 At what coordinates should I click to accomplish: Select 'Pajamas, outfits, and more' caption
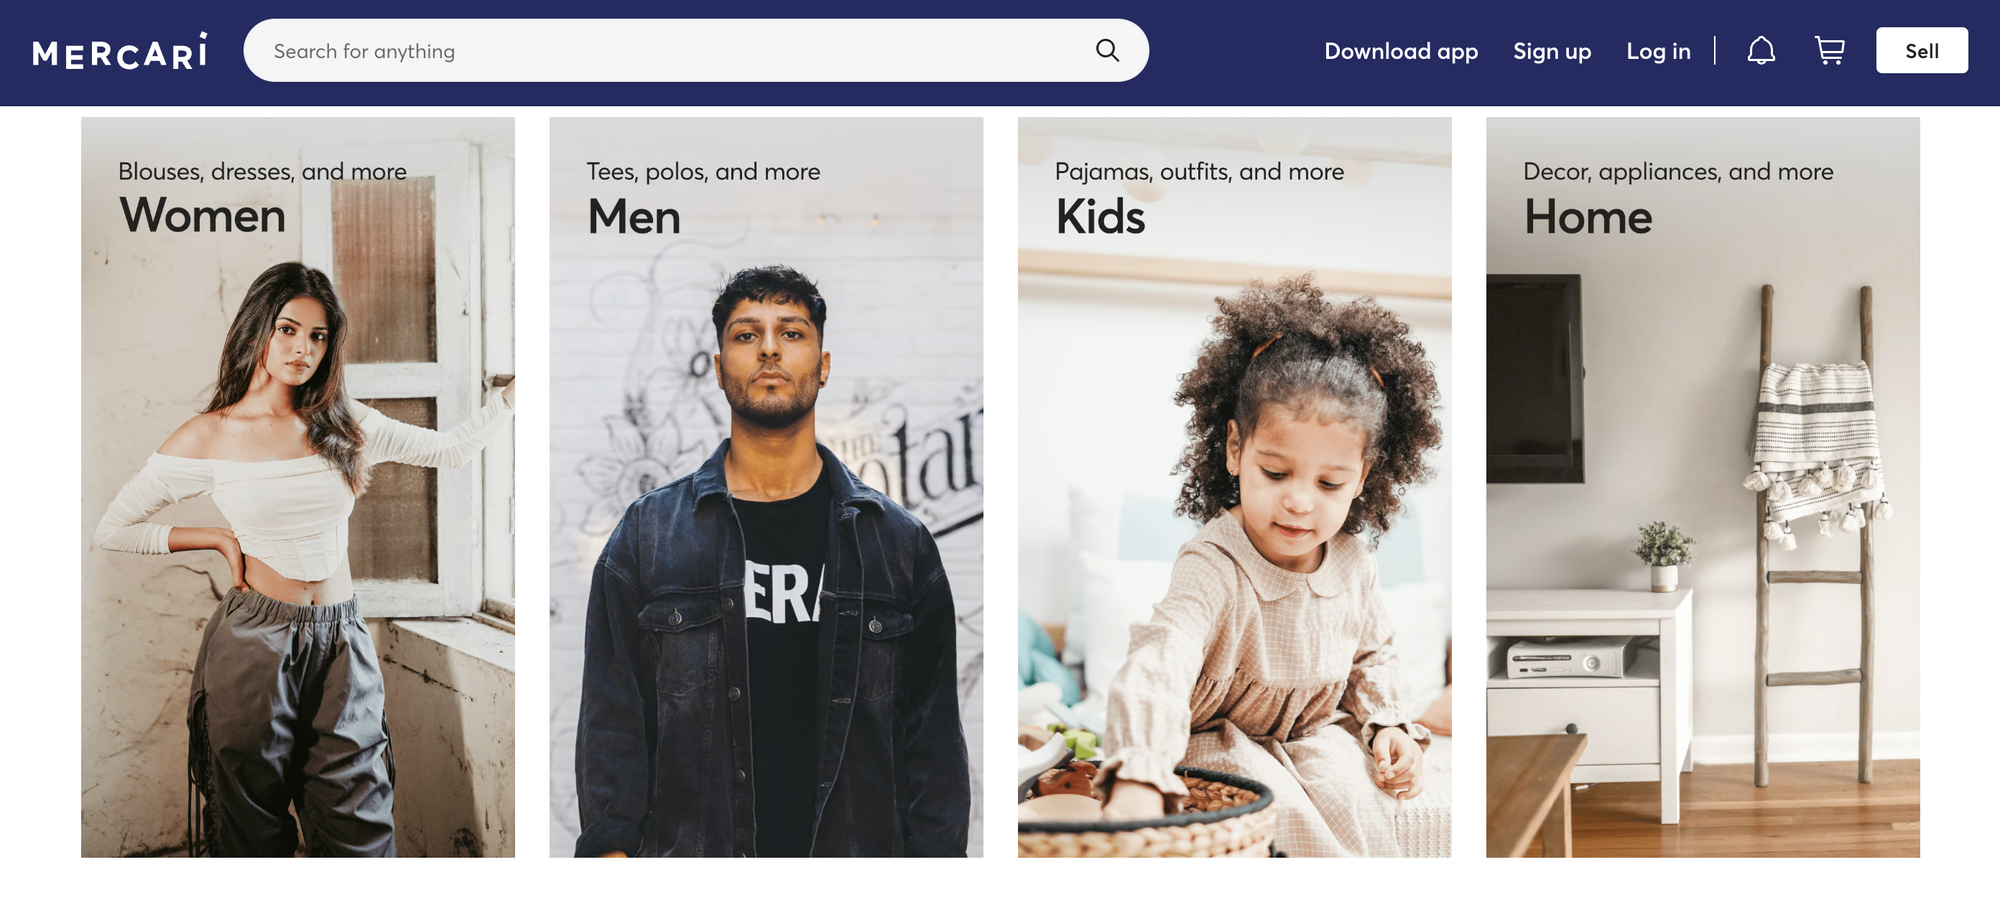[x=1199, y=171]
